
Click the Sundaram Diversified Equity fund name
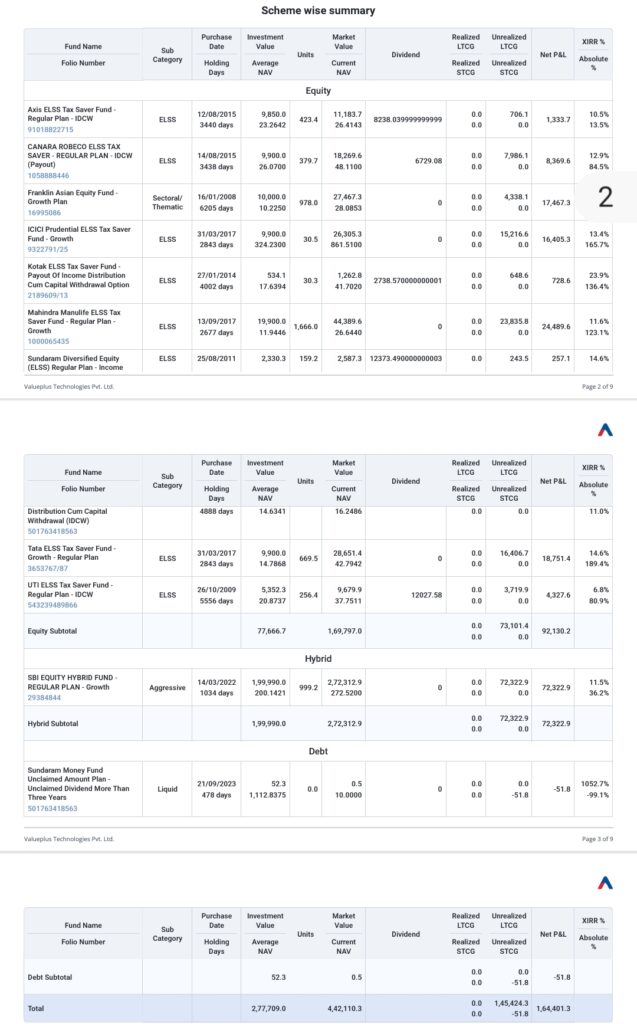[75, 363]
